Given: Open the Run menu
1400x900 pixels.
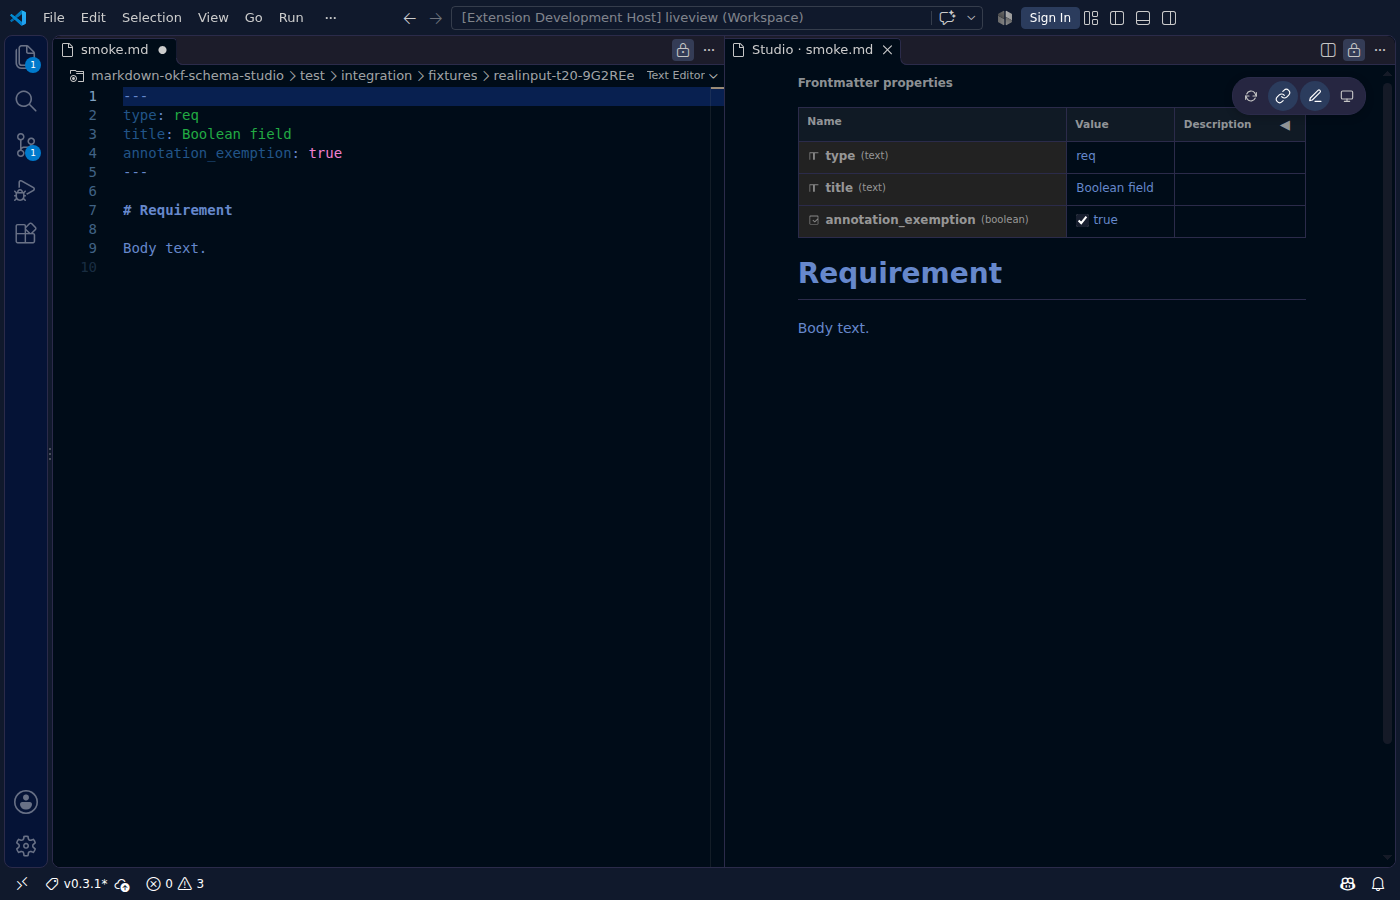Looking at the screenshot, I should pyautogui.click(x=291, y=18).
